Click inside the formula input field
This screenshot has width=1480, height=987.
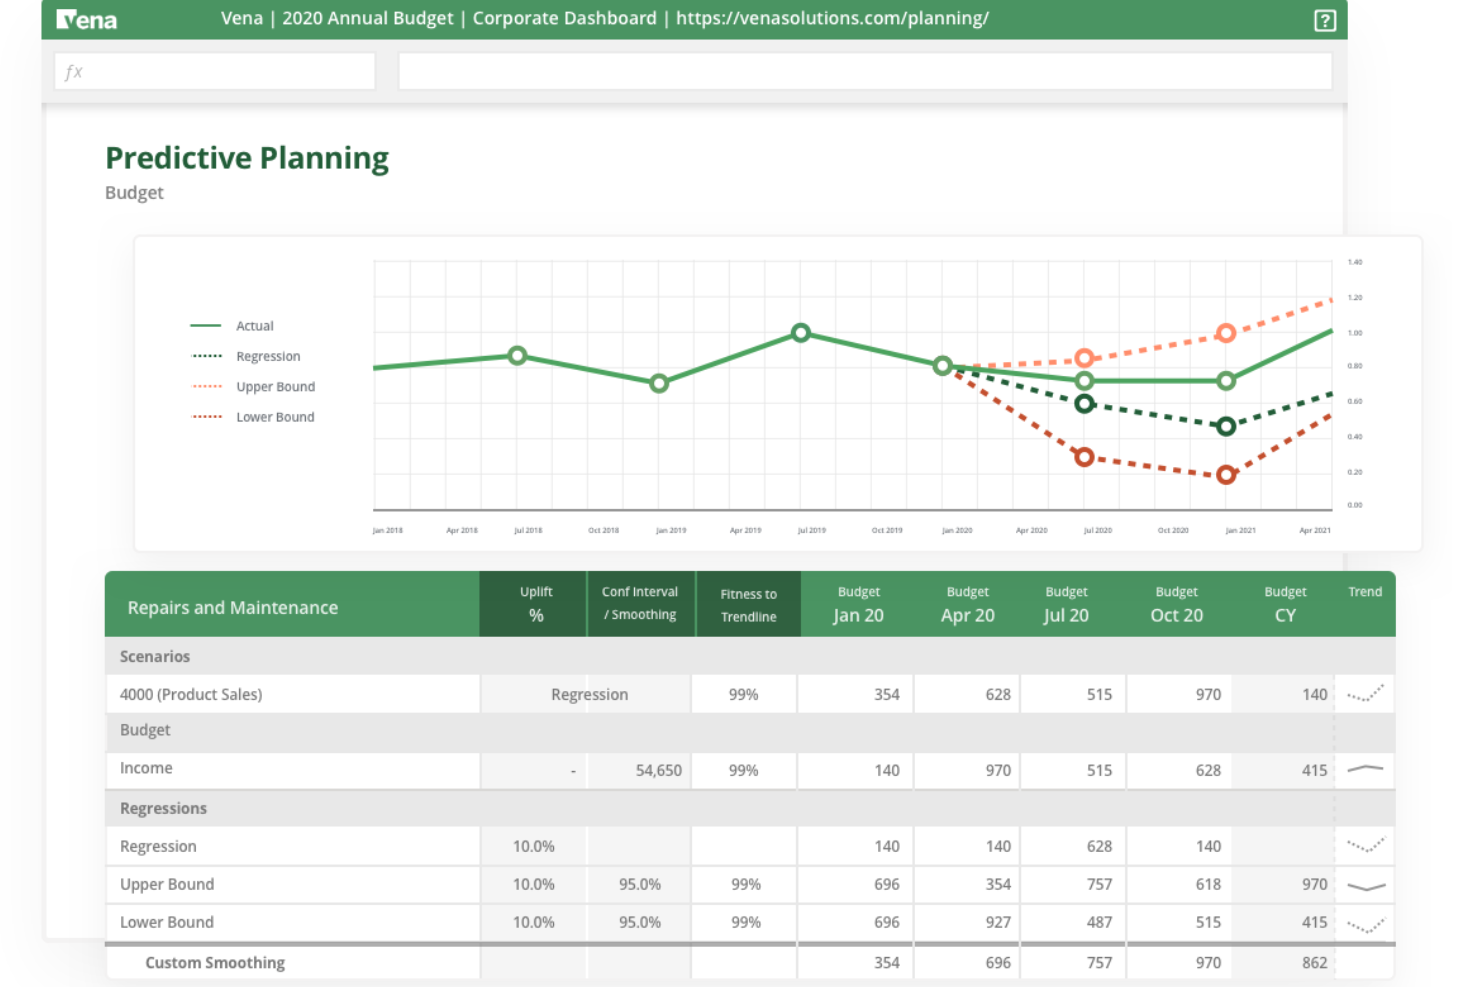coord(865,70)
